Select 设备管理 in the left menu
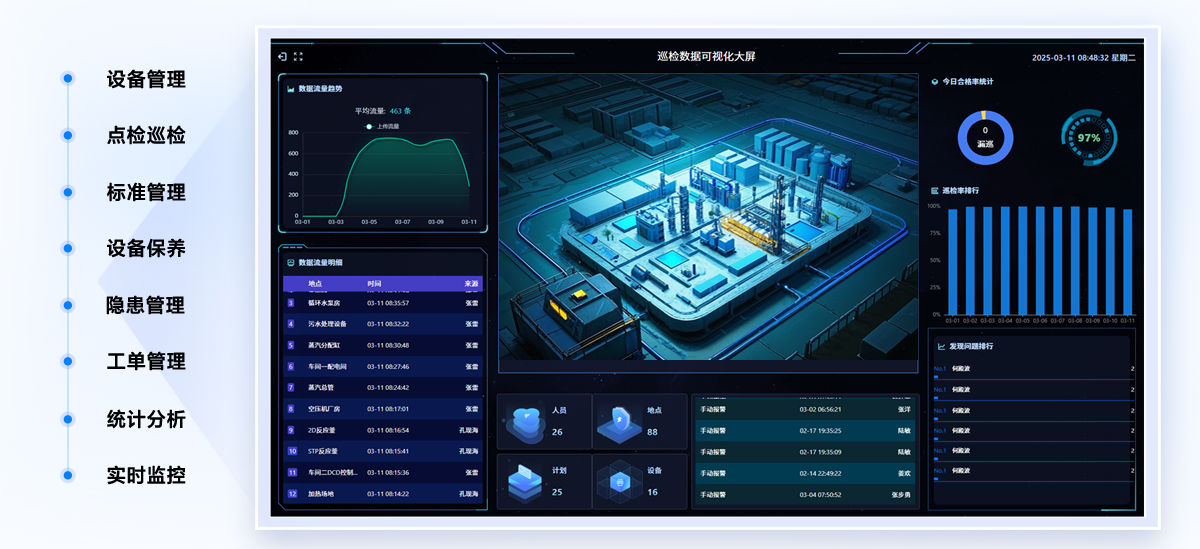This screenshot has height=549, width=1200. pos(146,79)
